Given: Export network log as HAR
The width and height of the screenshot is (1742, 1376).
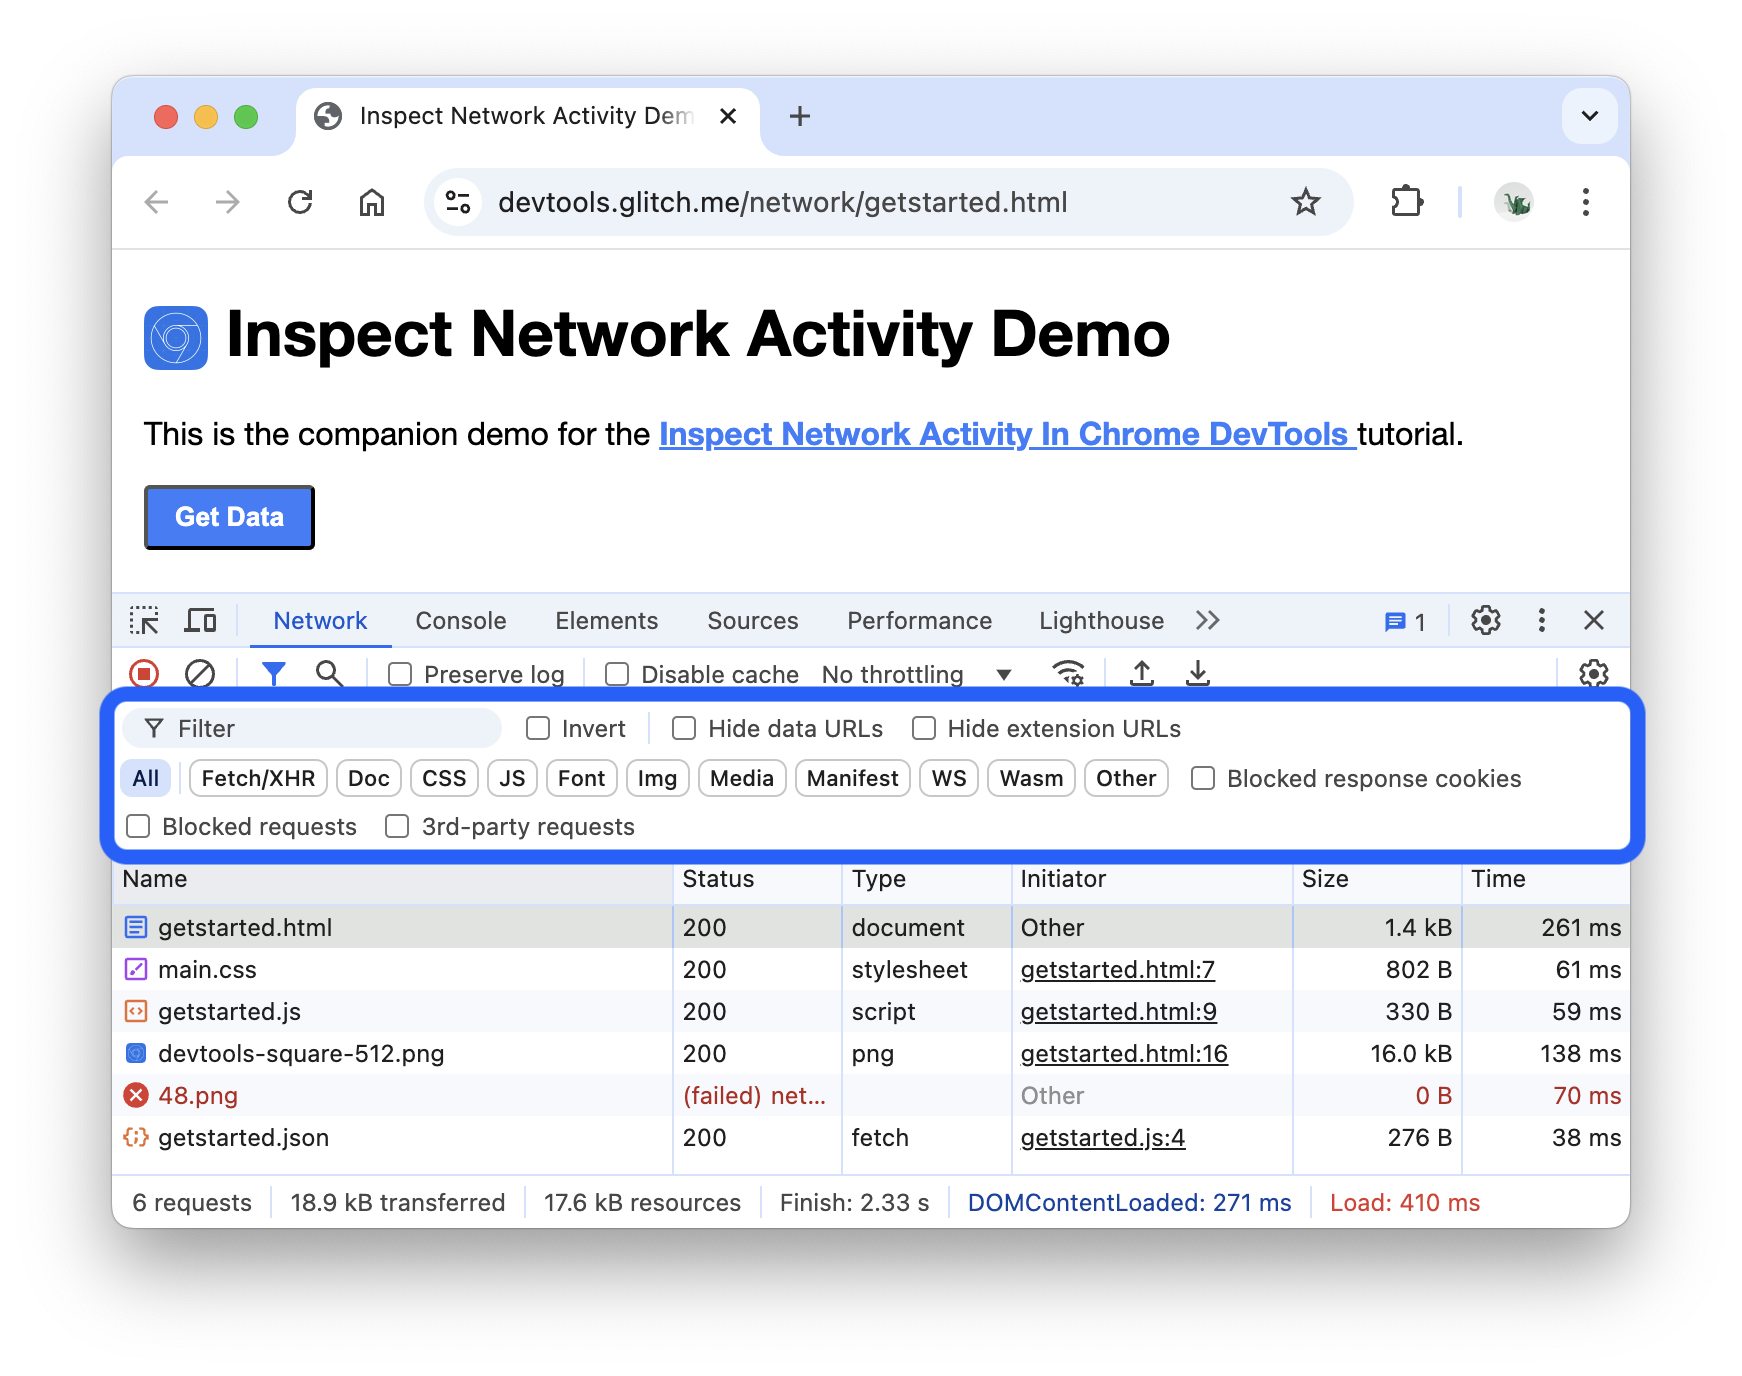Looking at the screenshot, I should pos(1197,674).
